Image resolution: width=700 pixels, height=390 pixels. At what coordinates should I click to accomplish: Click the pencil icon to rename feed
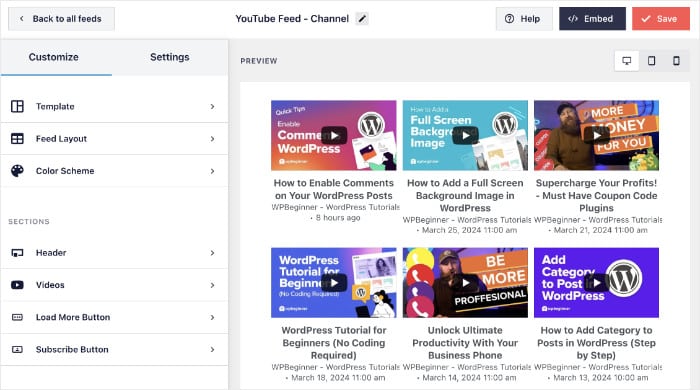pos(362,19)
